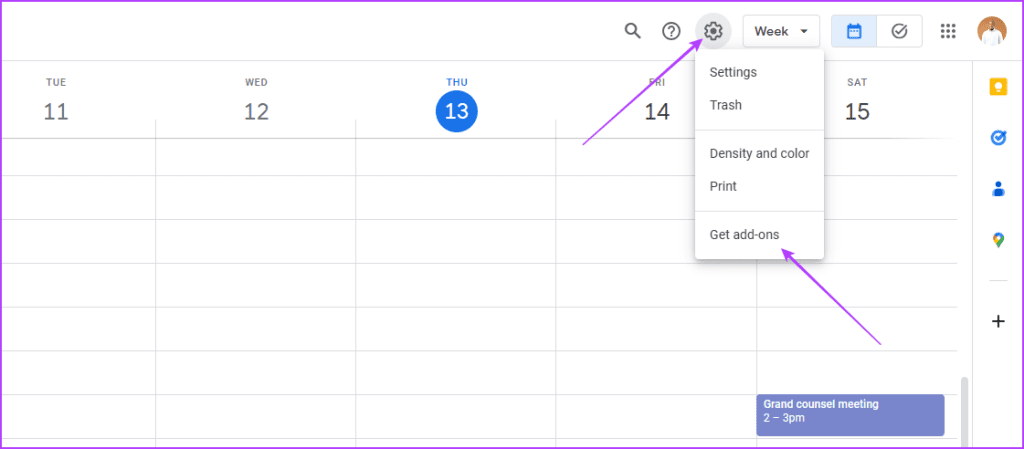Select Settings from the menu

pos(733,72)
